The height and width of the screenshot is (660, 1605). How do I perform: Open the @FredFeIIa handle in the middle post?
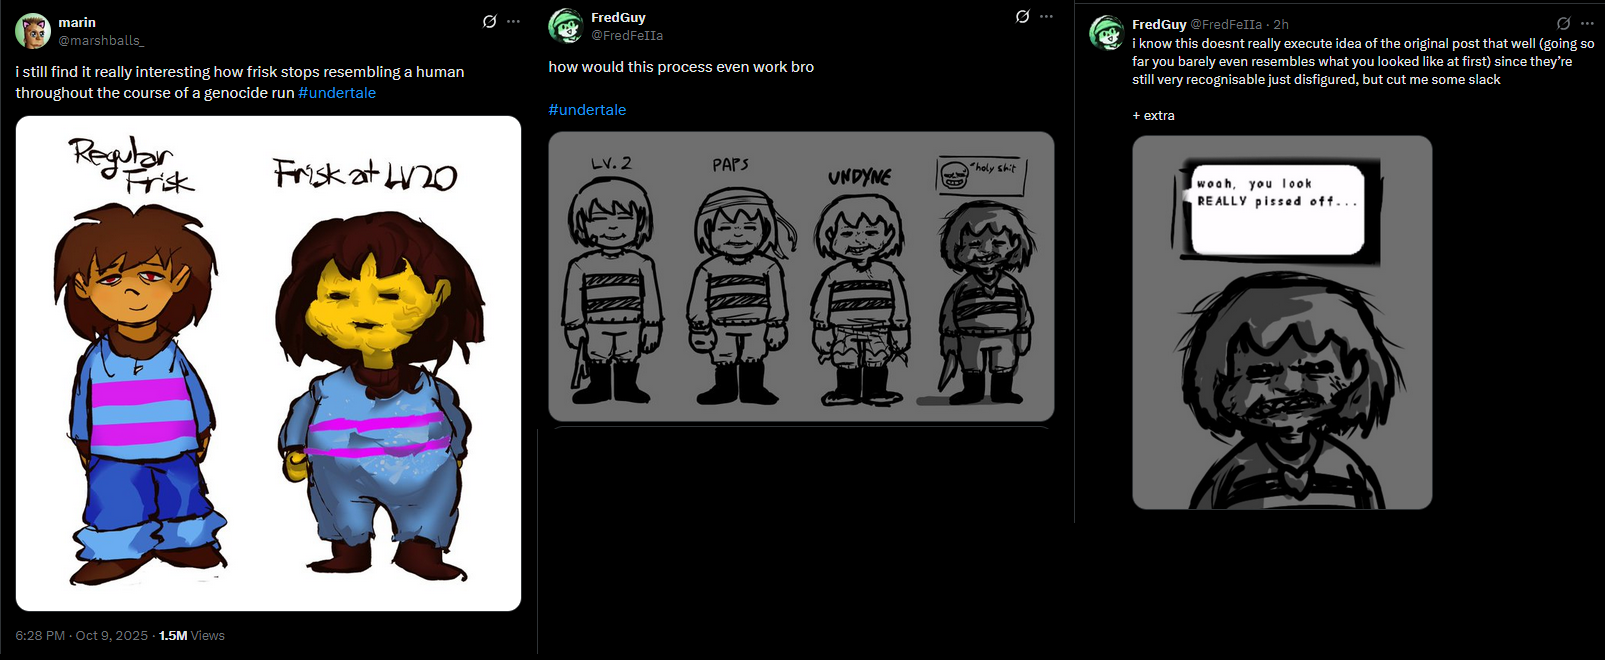pos(627,35)
